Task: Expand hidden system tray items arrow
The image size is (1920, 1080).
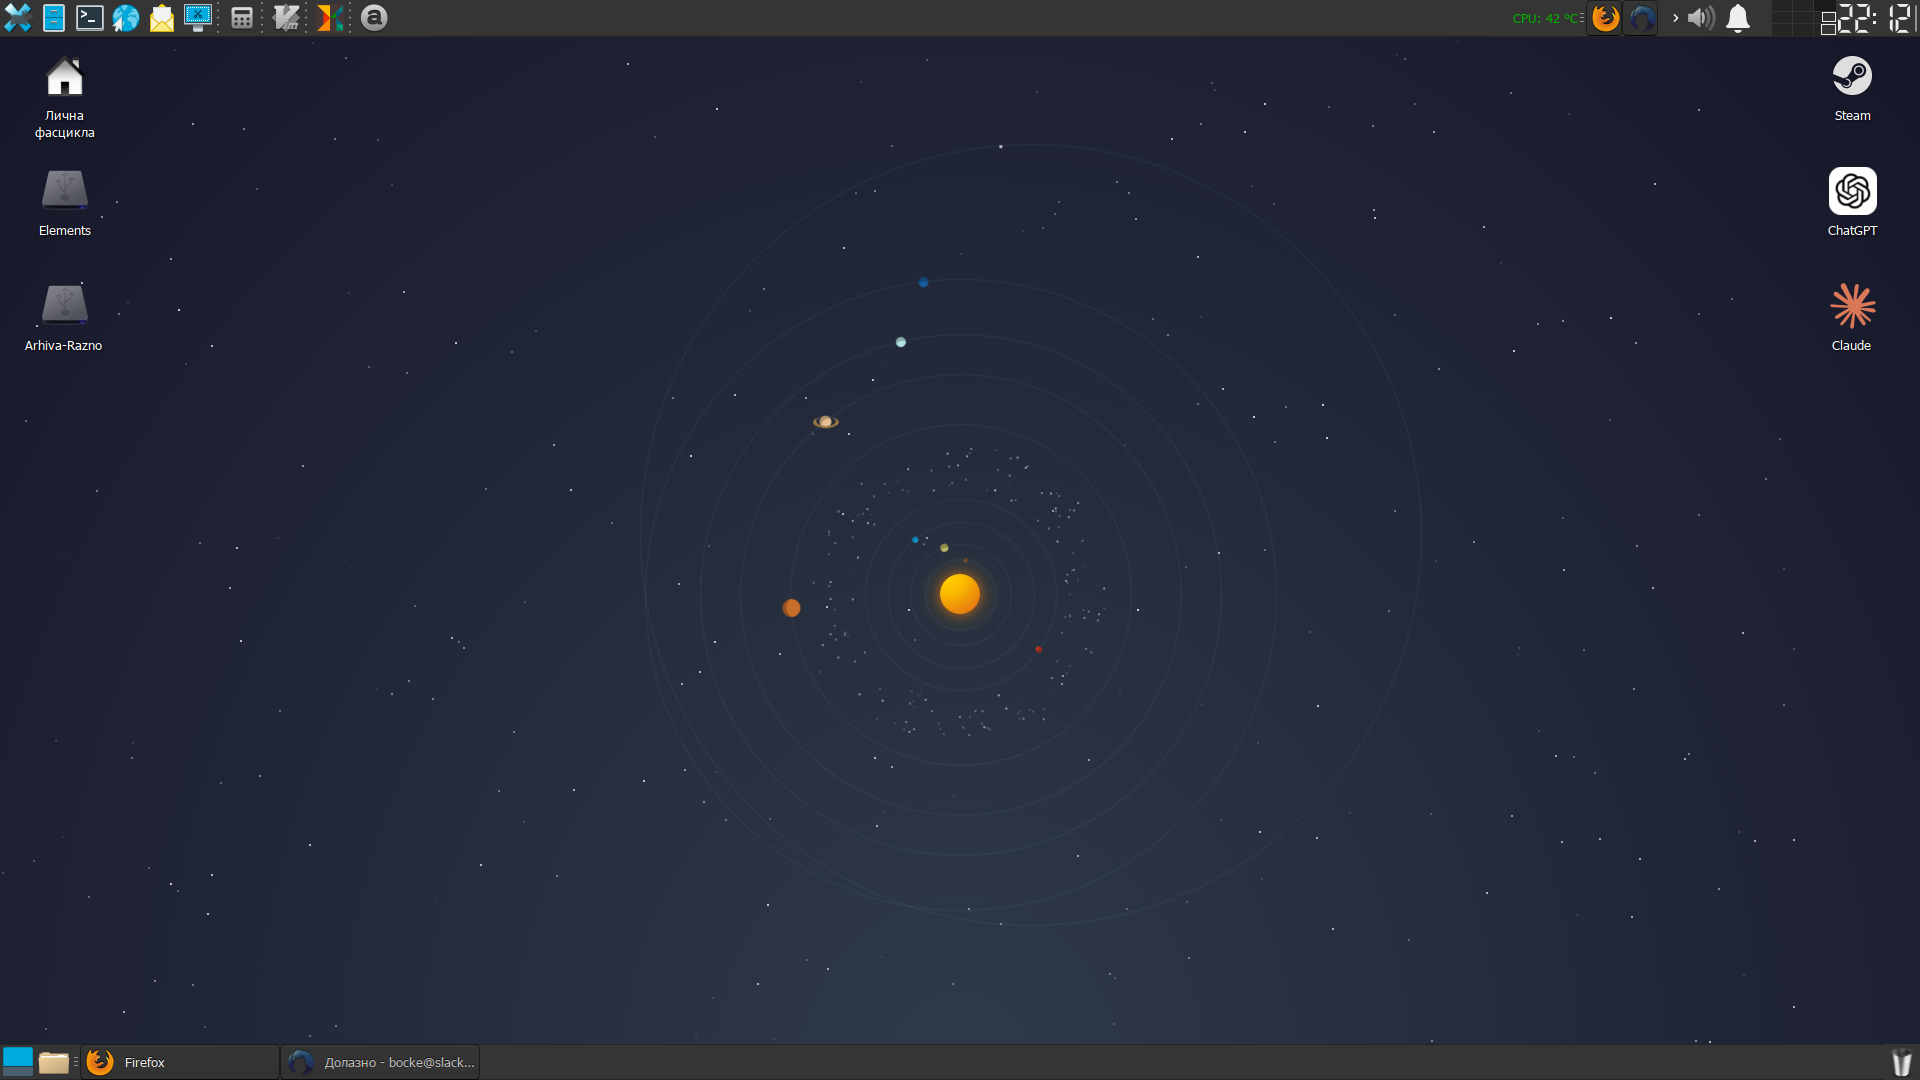Action: (1676, 18)
